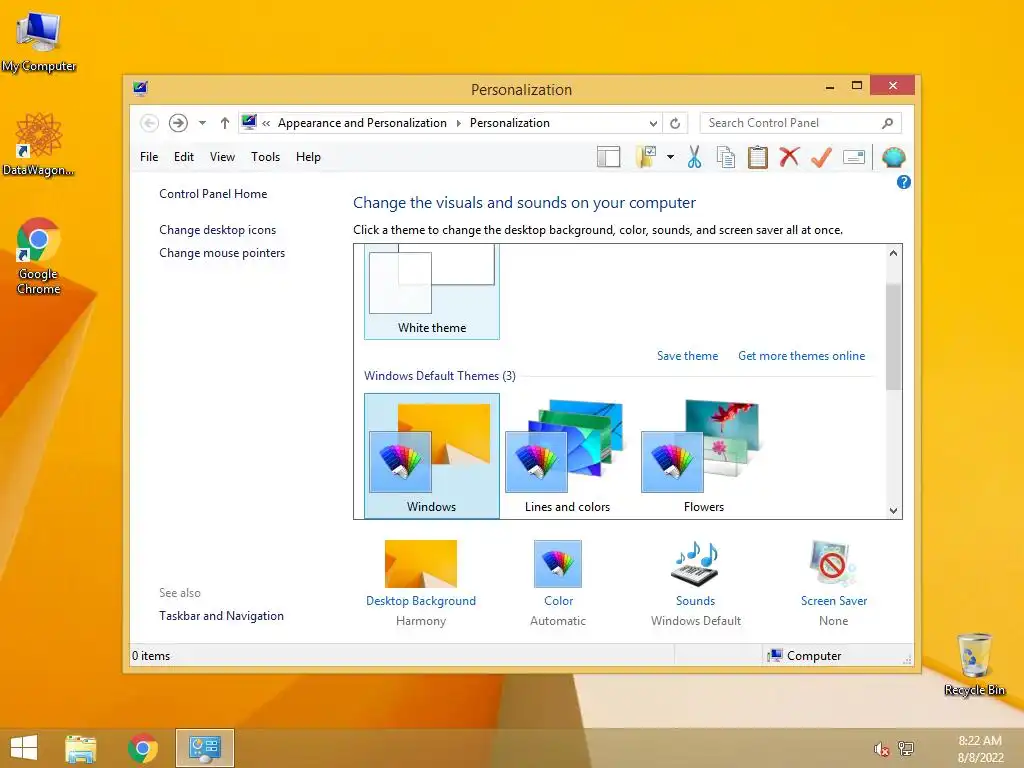Open the Edit menu
Image resolution: width=1024 pixels, height=768 pixels.
[x=184, y=157]
